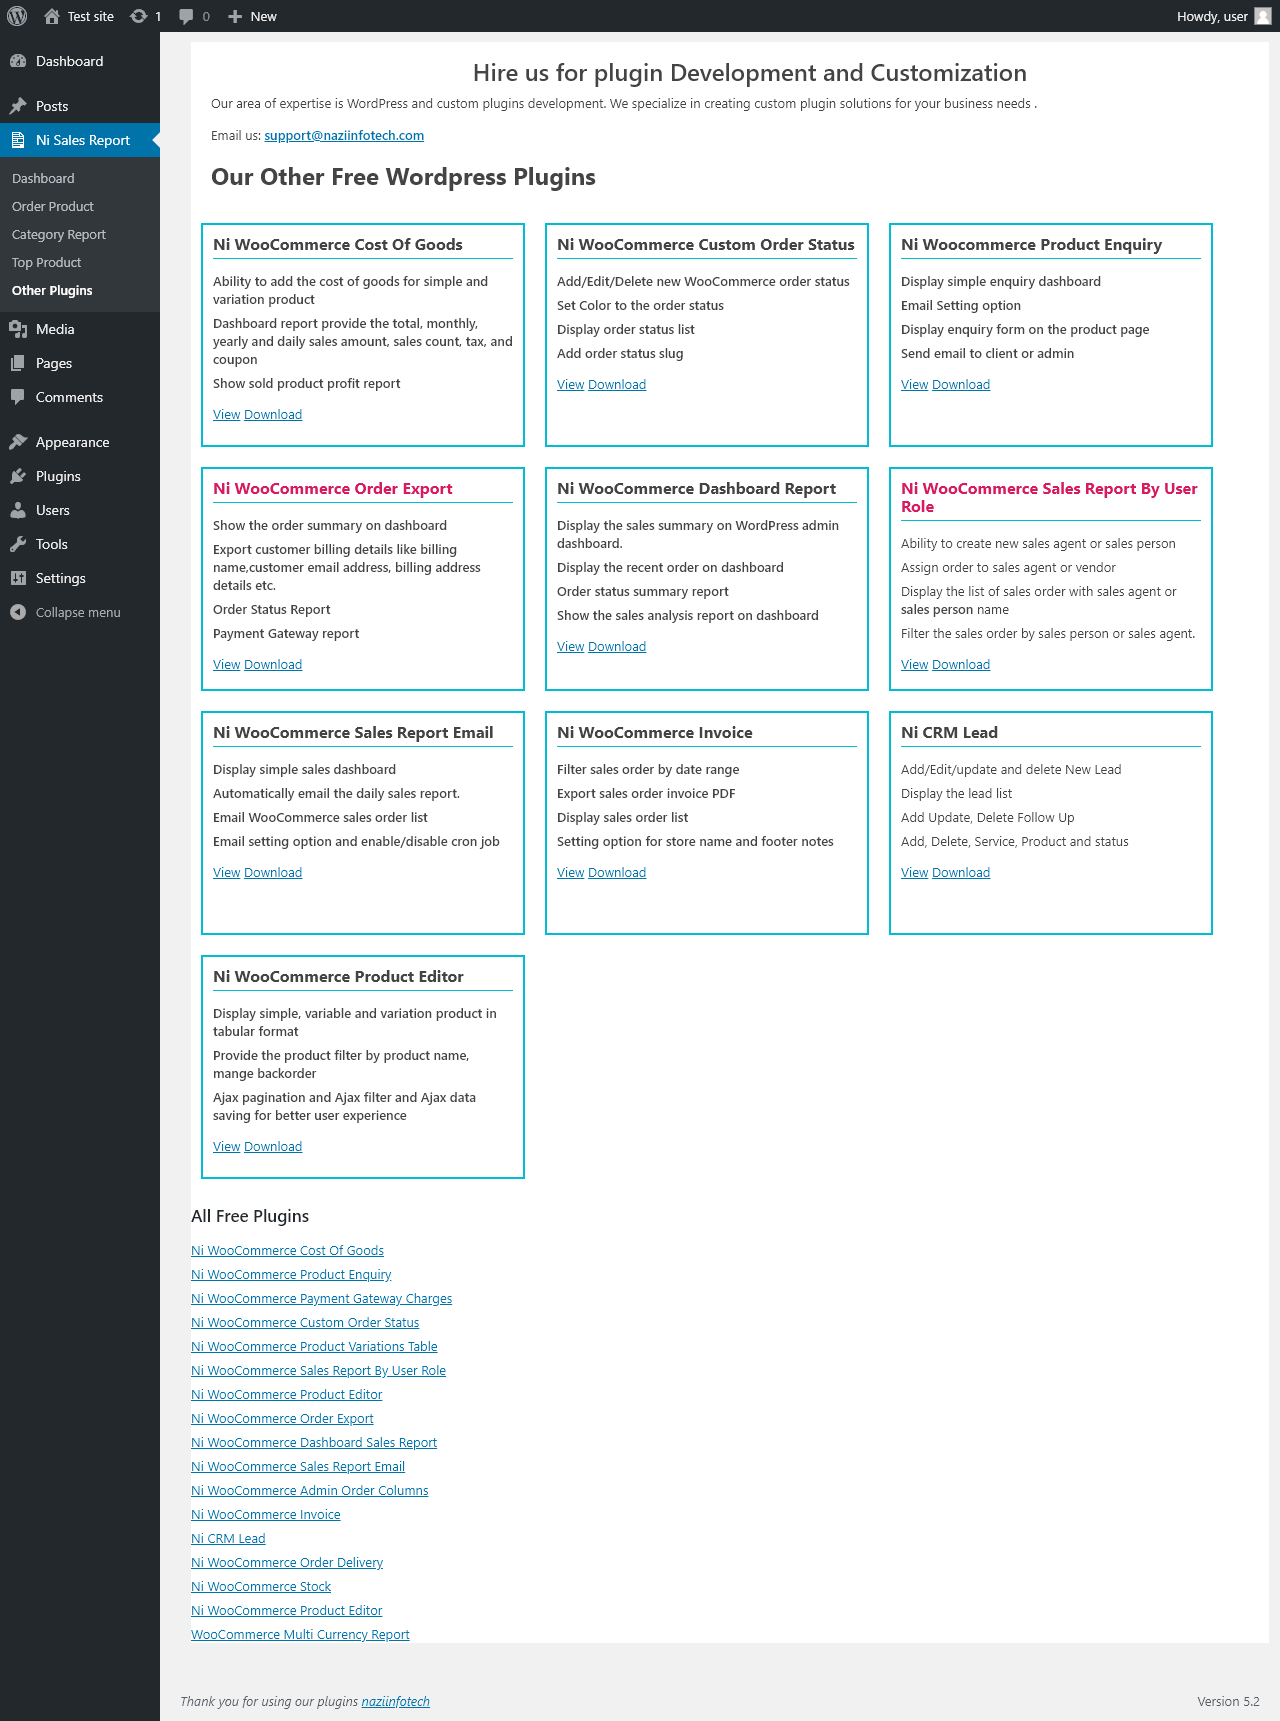Click the Appearance paintbrush icon
Viewport: 1280px width, 1721px height.
point(18,442)
